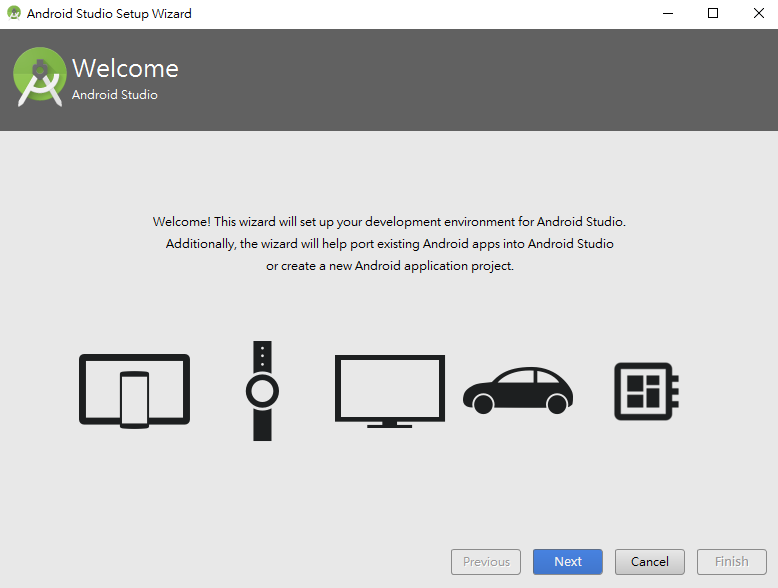Click the greyed-out Finish button
The height and width of the screenshot is (588, 778).
point(731,562)
